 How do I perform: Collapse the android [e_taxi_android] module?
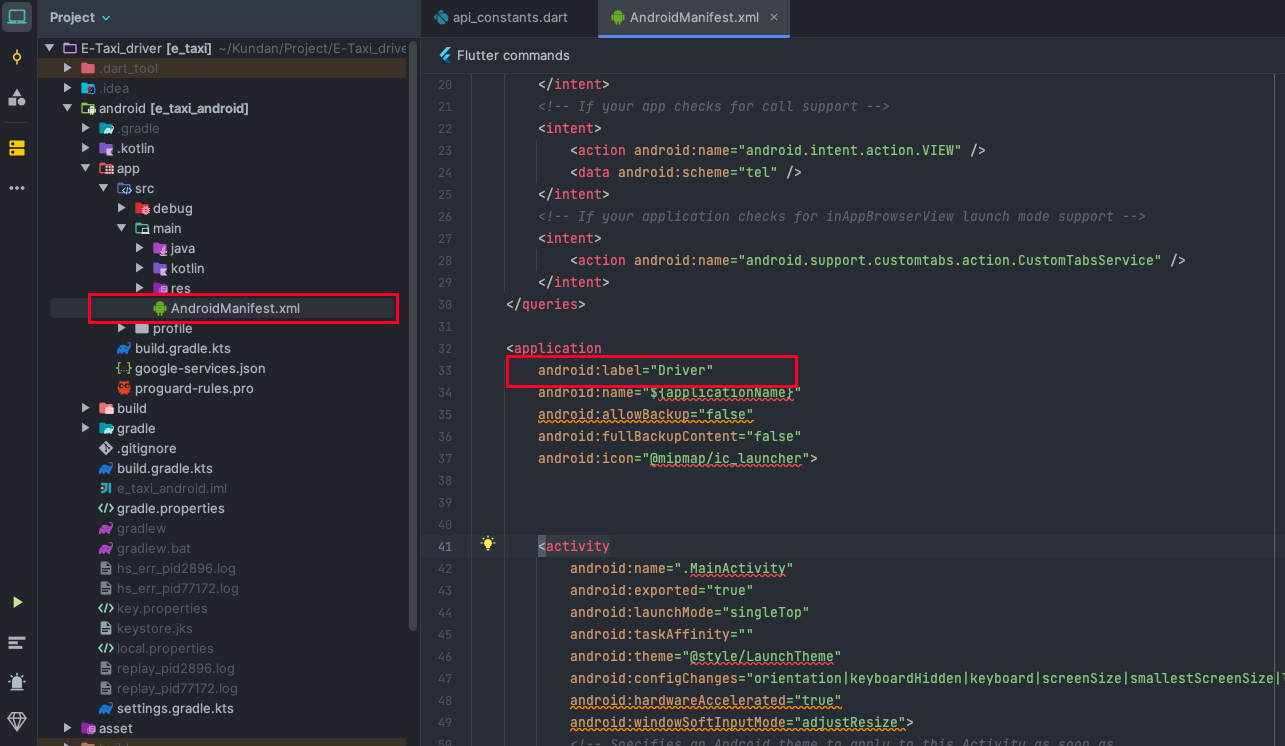(x=67, y=108)
